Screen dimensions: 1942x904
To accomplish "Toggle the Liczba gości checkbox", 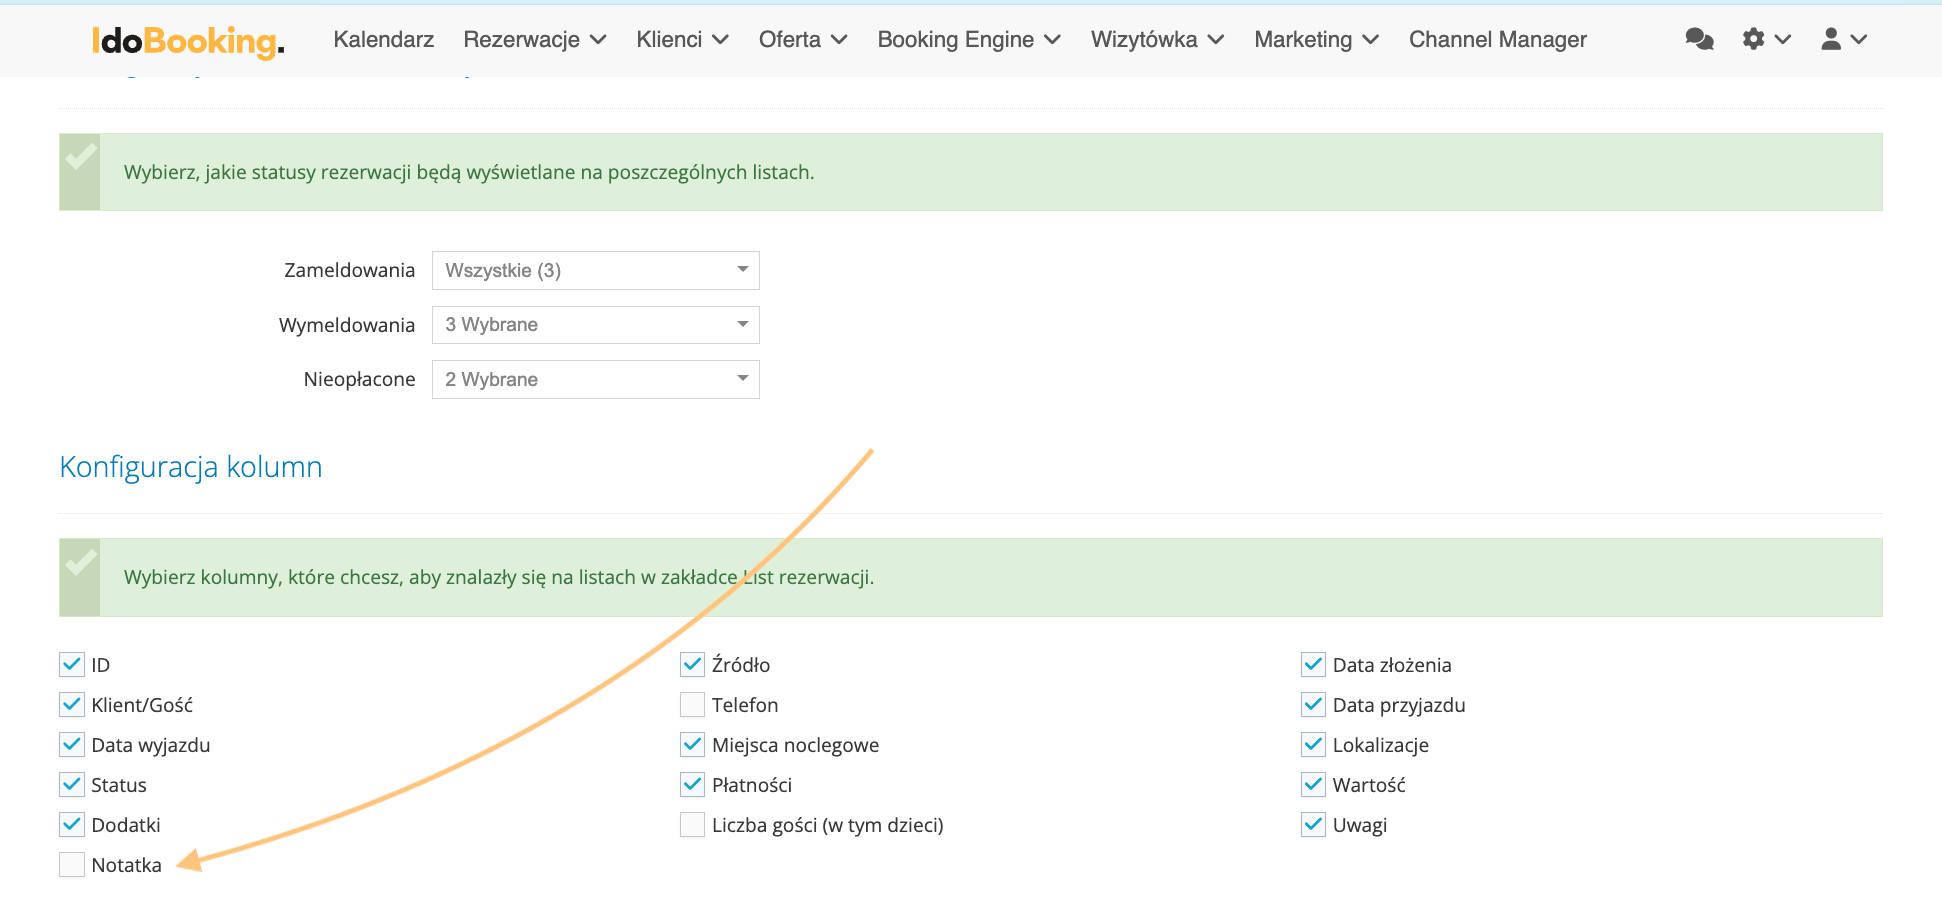I will click(x=692, y=825).
